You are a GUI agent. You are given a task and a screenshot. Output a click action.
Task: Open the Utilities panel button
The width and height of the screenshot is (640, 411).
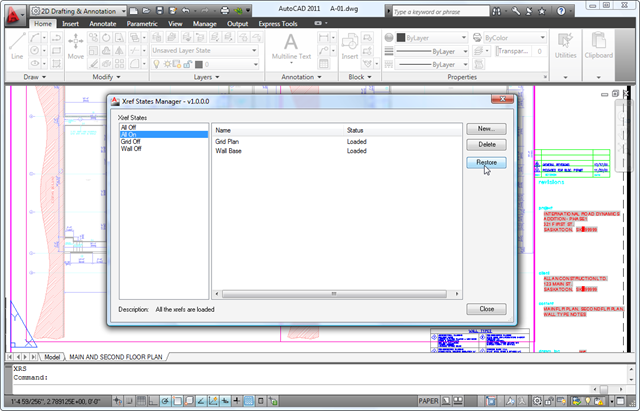coord(566,48)
